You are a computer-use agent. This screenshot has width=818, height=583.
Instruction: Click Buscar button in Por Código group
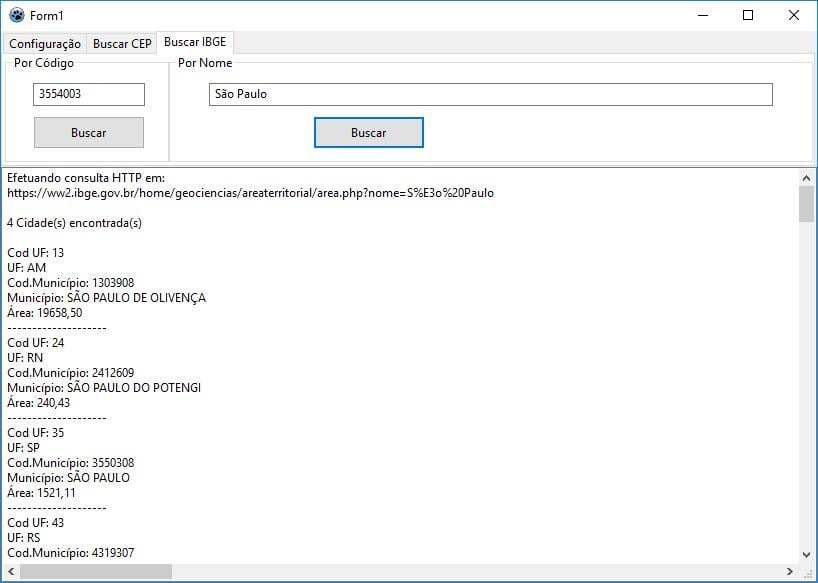89,132
